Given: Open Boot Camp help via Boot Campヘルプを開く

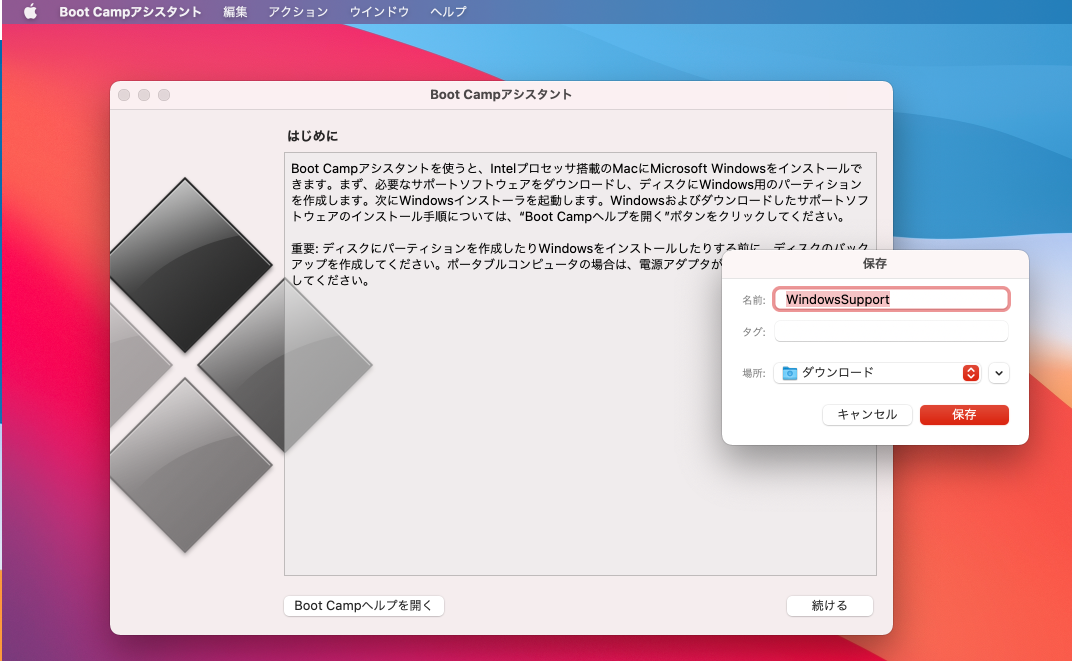Looking at the screenshot, I should [x=363, y=605].
